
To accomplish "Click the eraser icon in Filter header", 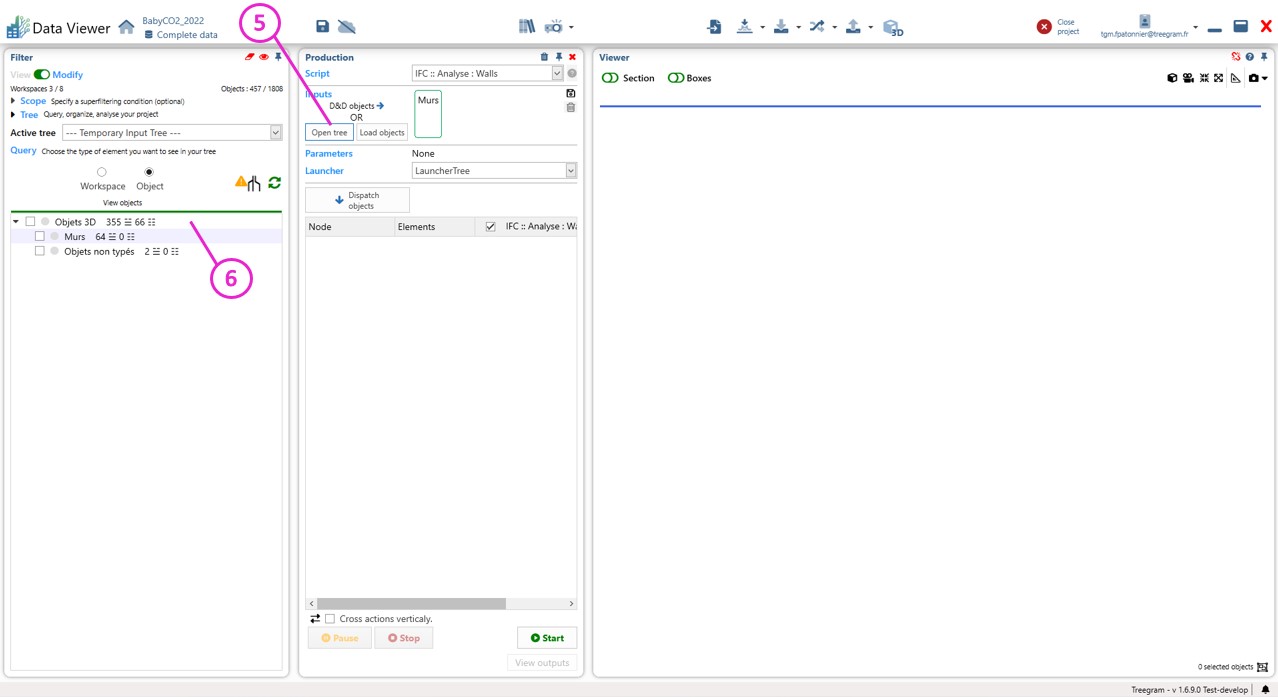I will (x=250, y=57).
